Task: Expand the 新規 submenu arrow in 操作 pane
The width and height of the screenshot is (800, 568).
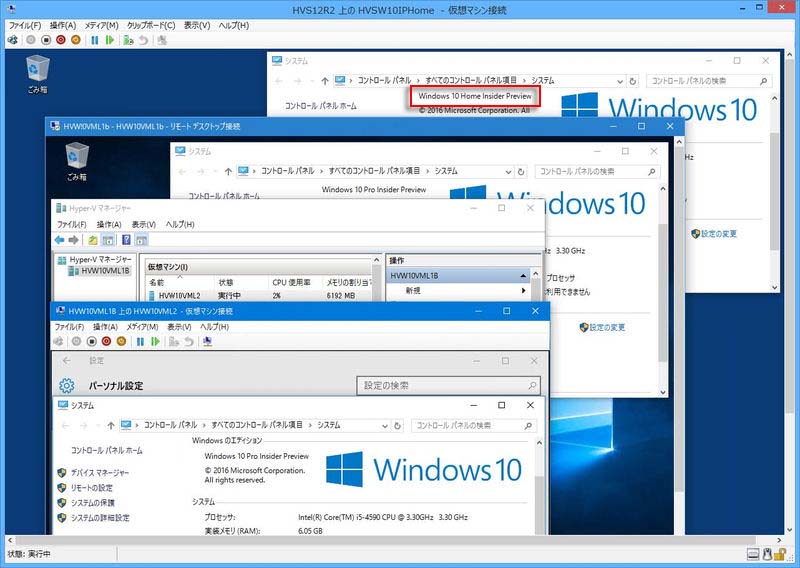Action: click(523, 290)
